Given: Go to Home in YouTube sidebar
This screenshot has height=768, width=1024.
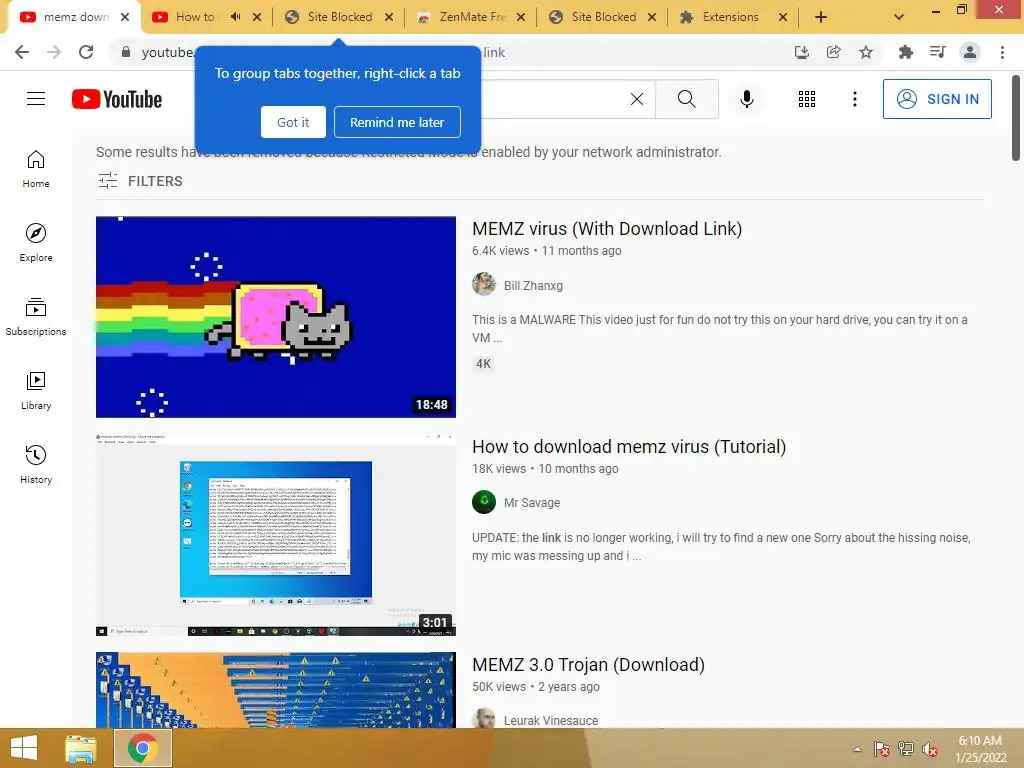Looking at the screenshot, I should tap(36, 169).
